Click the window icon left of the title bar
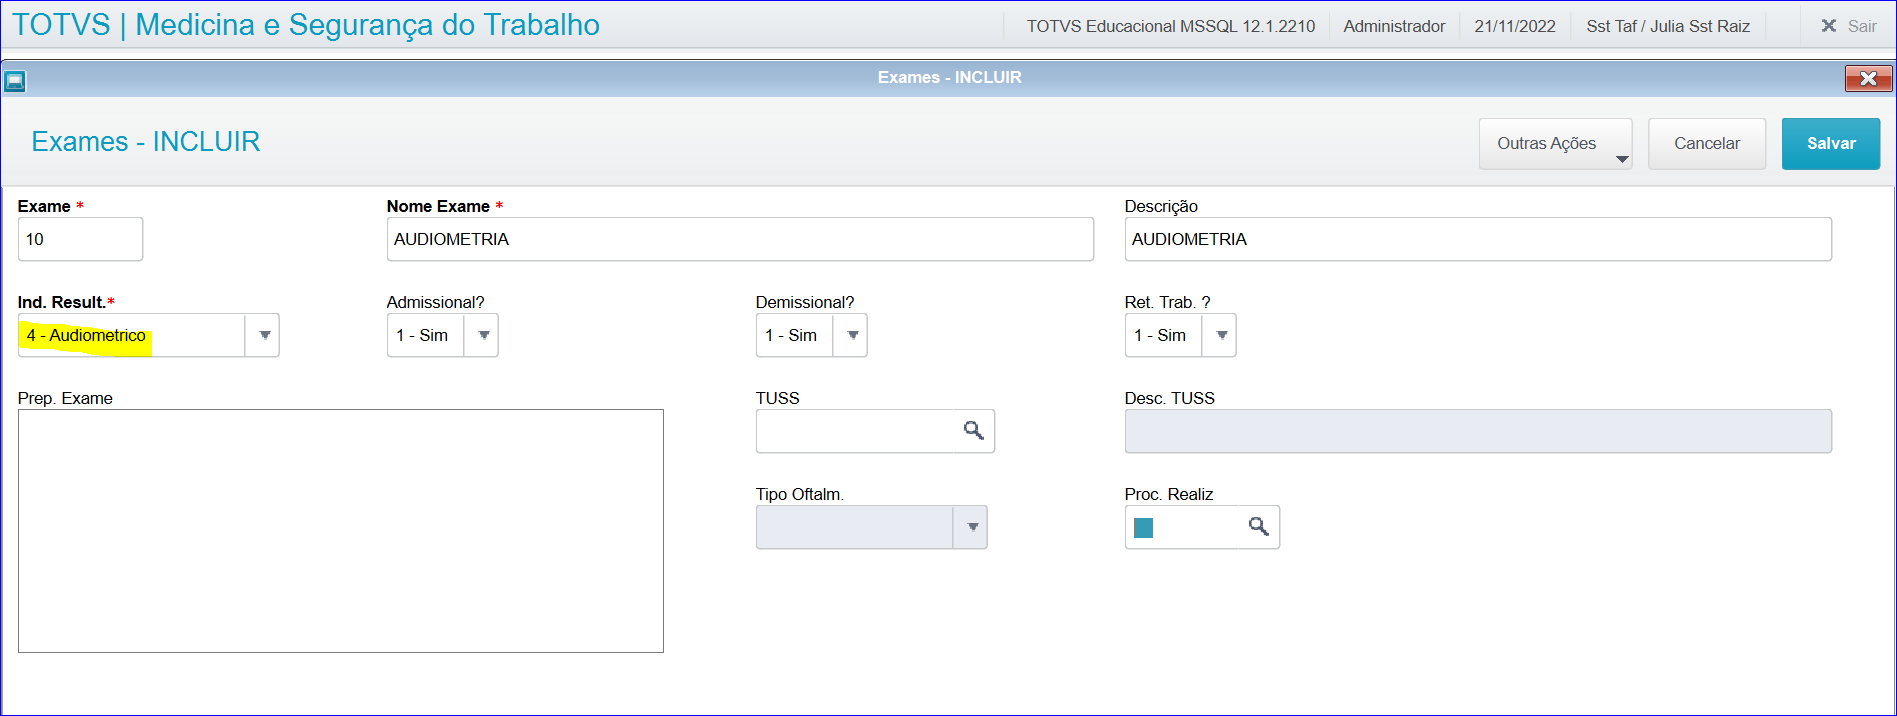Image resolution: width=1897 pixels, height=716 pixels. [x=15, y=80]
